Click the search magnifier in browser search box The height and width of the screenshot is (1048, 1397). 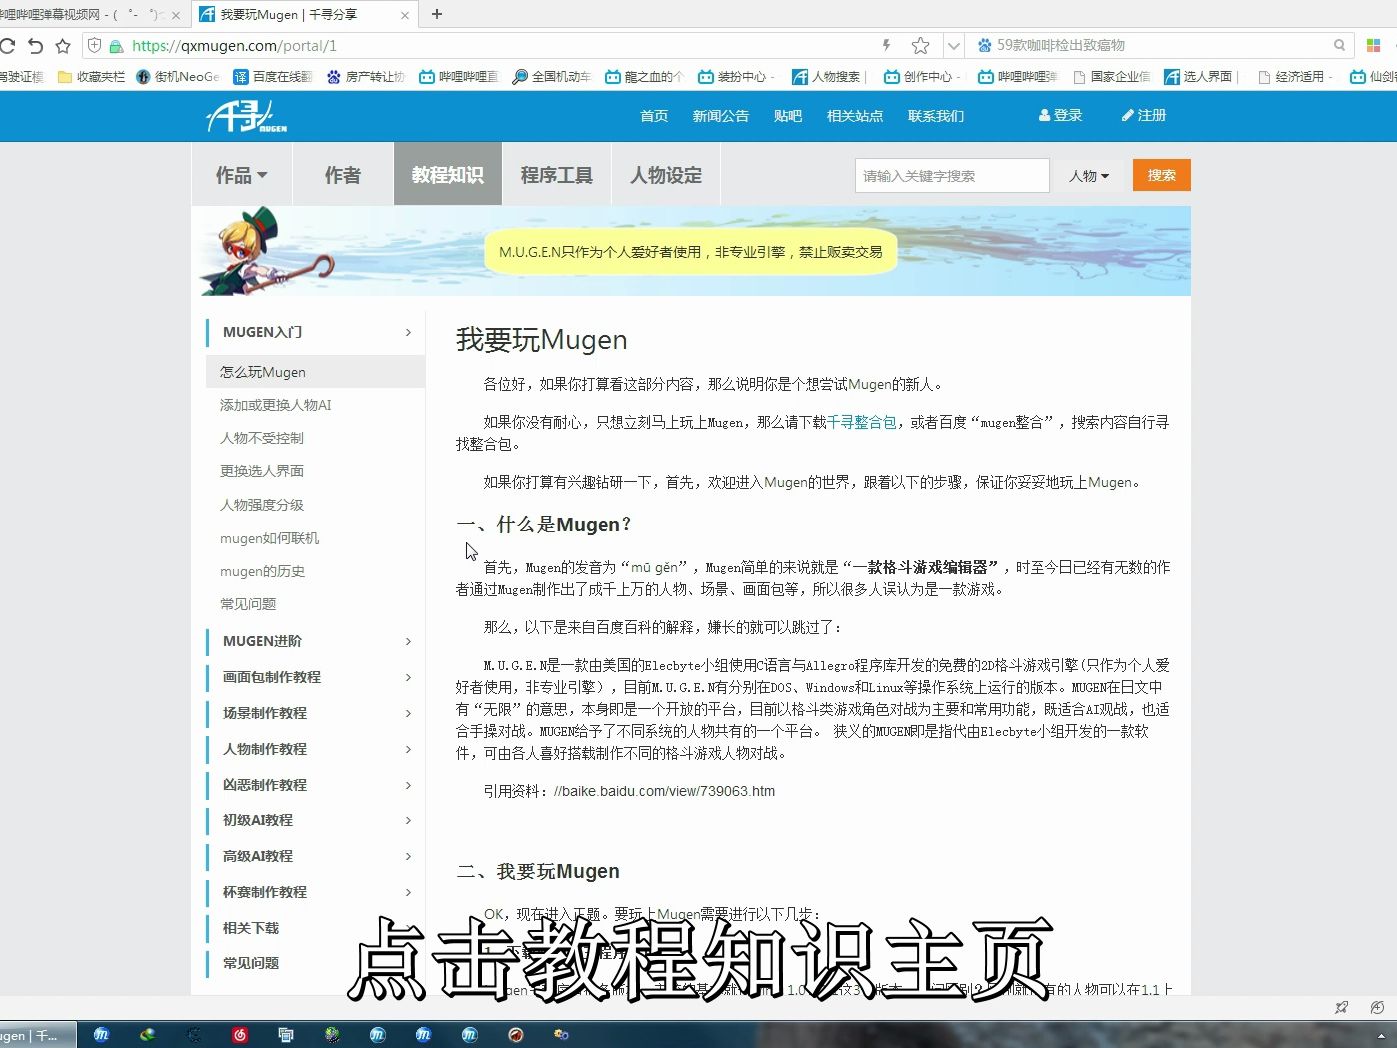tap(1339, 45)
